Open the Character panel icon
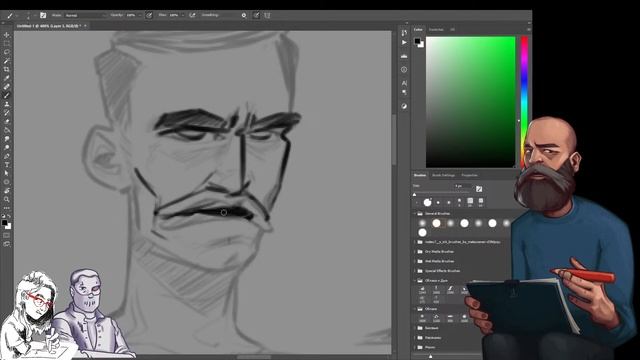The image size is (640, 360). point(404,83)
